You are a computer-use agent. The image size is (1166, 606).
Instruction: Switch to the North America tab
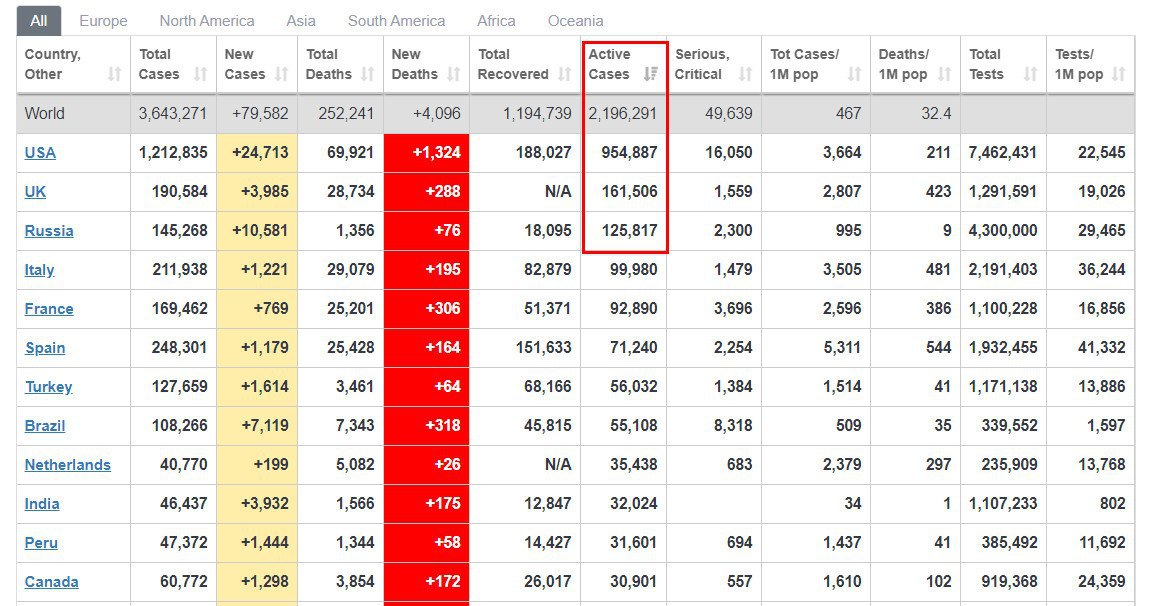coord(207,21)
